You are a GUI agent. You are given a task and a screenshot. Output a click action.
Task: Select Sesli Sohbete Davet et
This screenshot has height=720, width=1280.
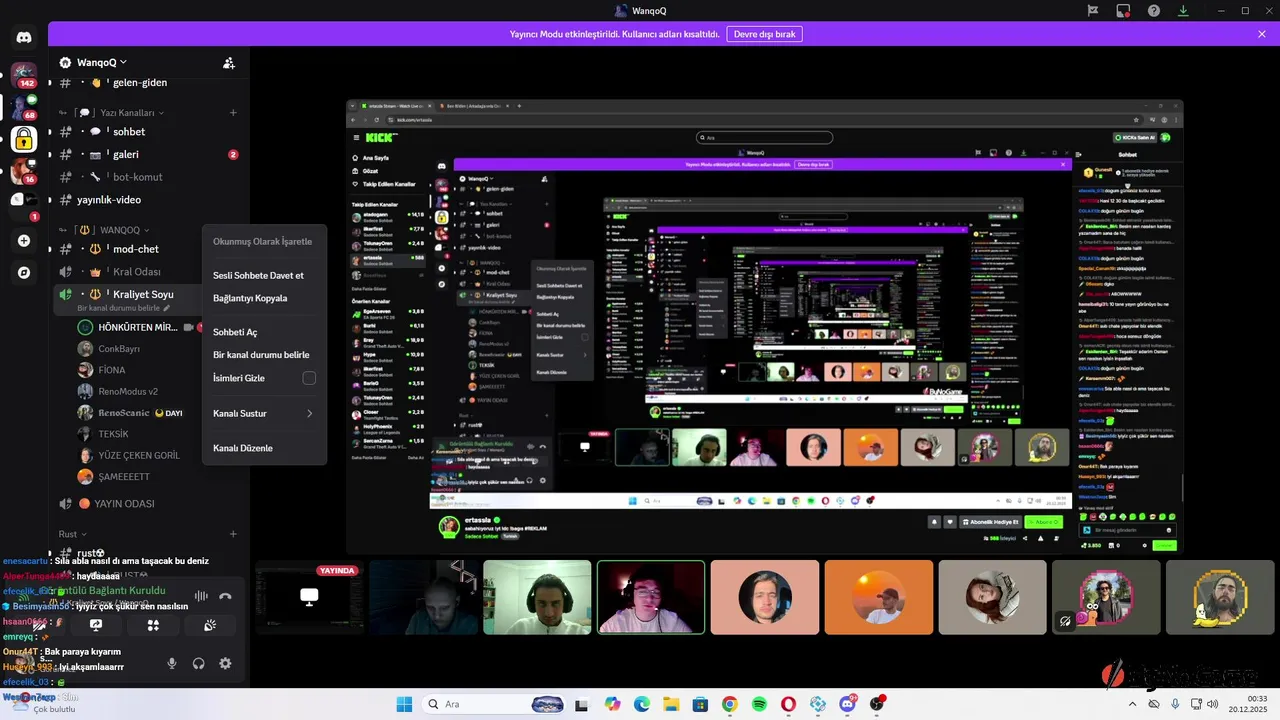pyautogui.click(x=264, y=275)
